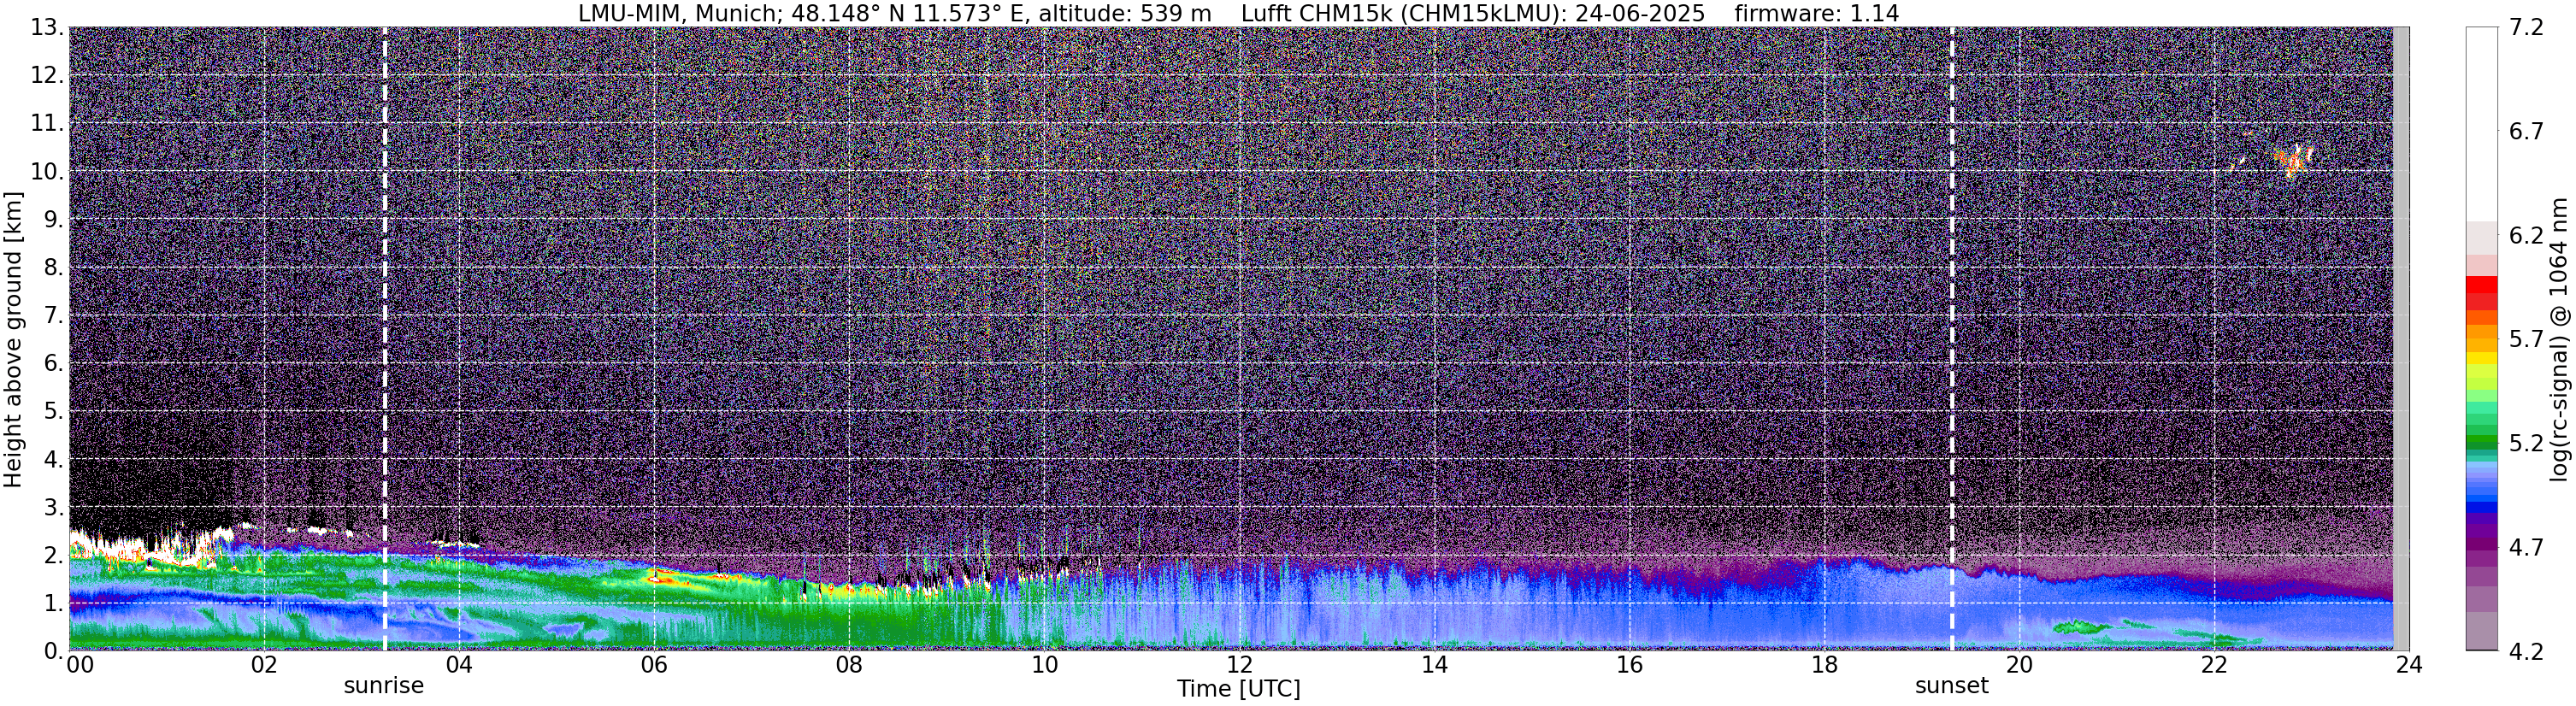The height and width of the screenshot is (706, 2576).
Task: Click the '4.' tick on the height axis
Action: pyautogui.click(x=54, y=459)
